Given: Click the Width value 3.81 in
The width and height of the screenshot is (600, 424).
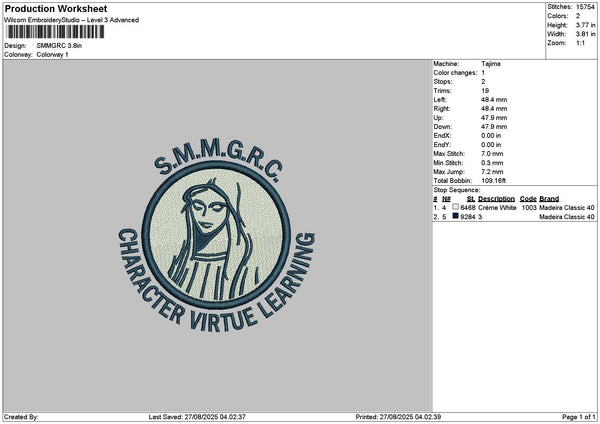Looking at the screenshot, I should pos(586,34).
